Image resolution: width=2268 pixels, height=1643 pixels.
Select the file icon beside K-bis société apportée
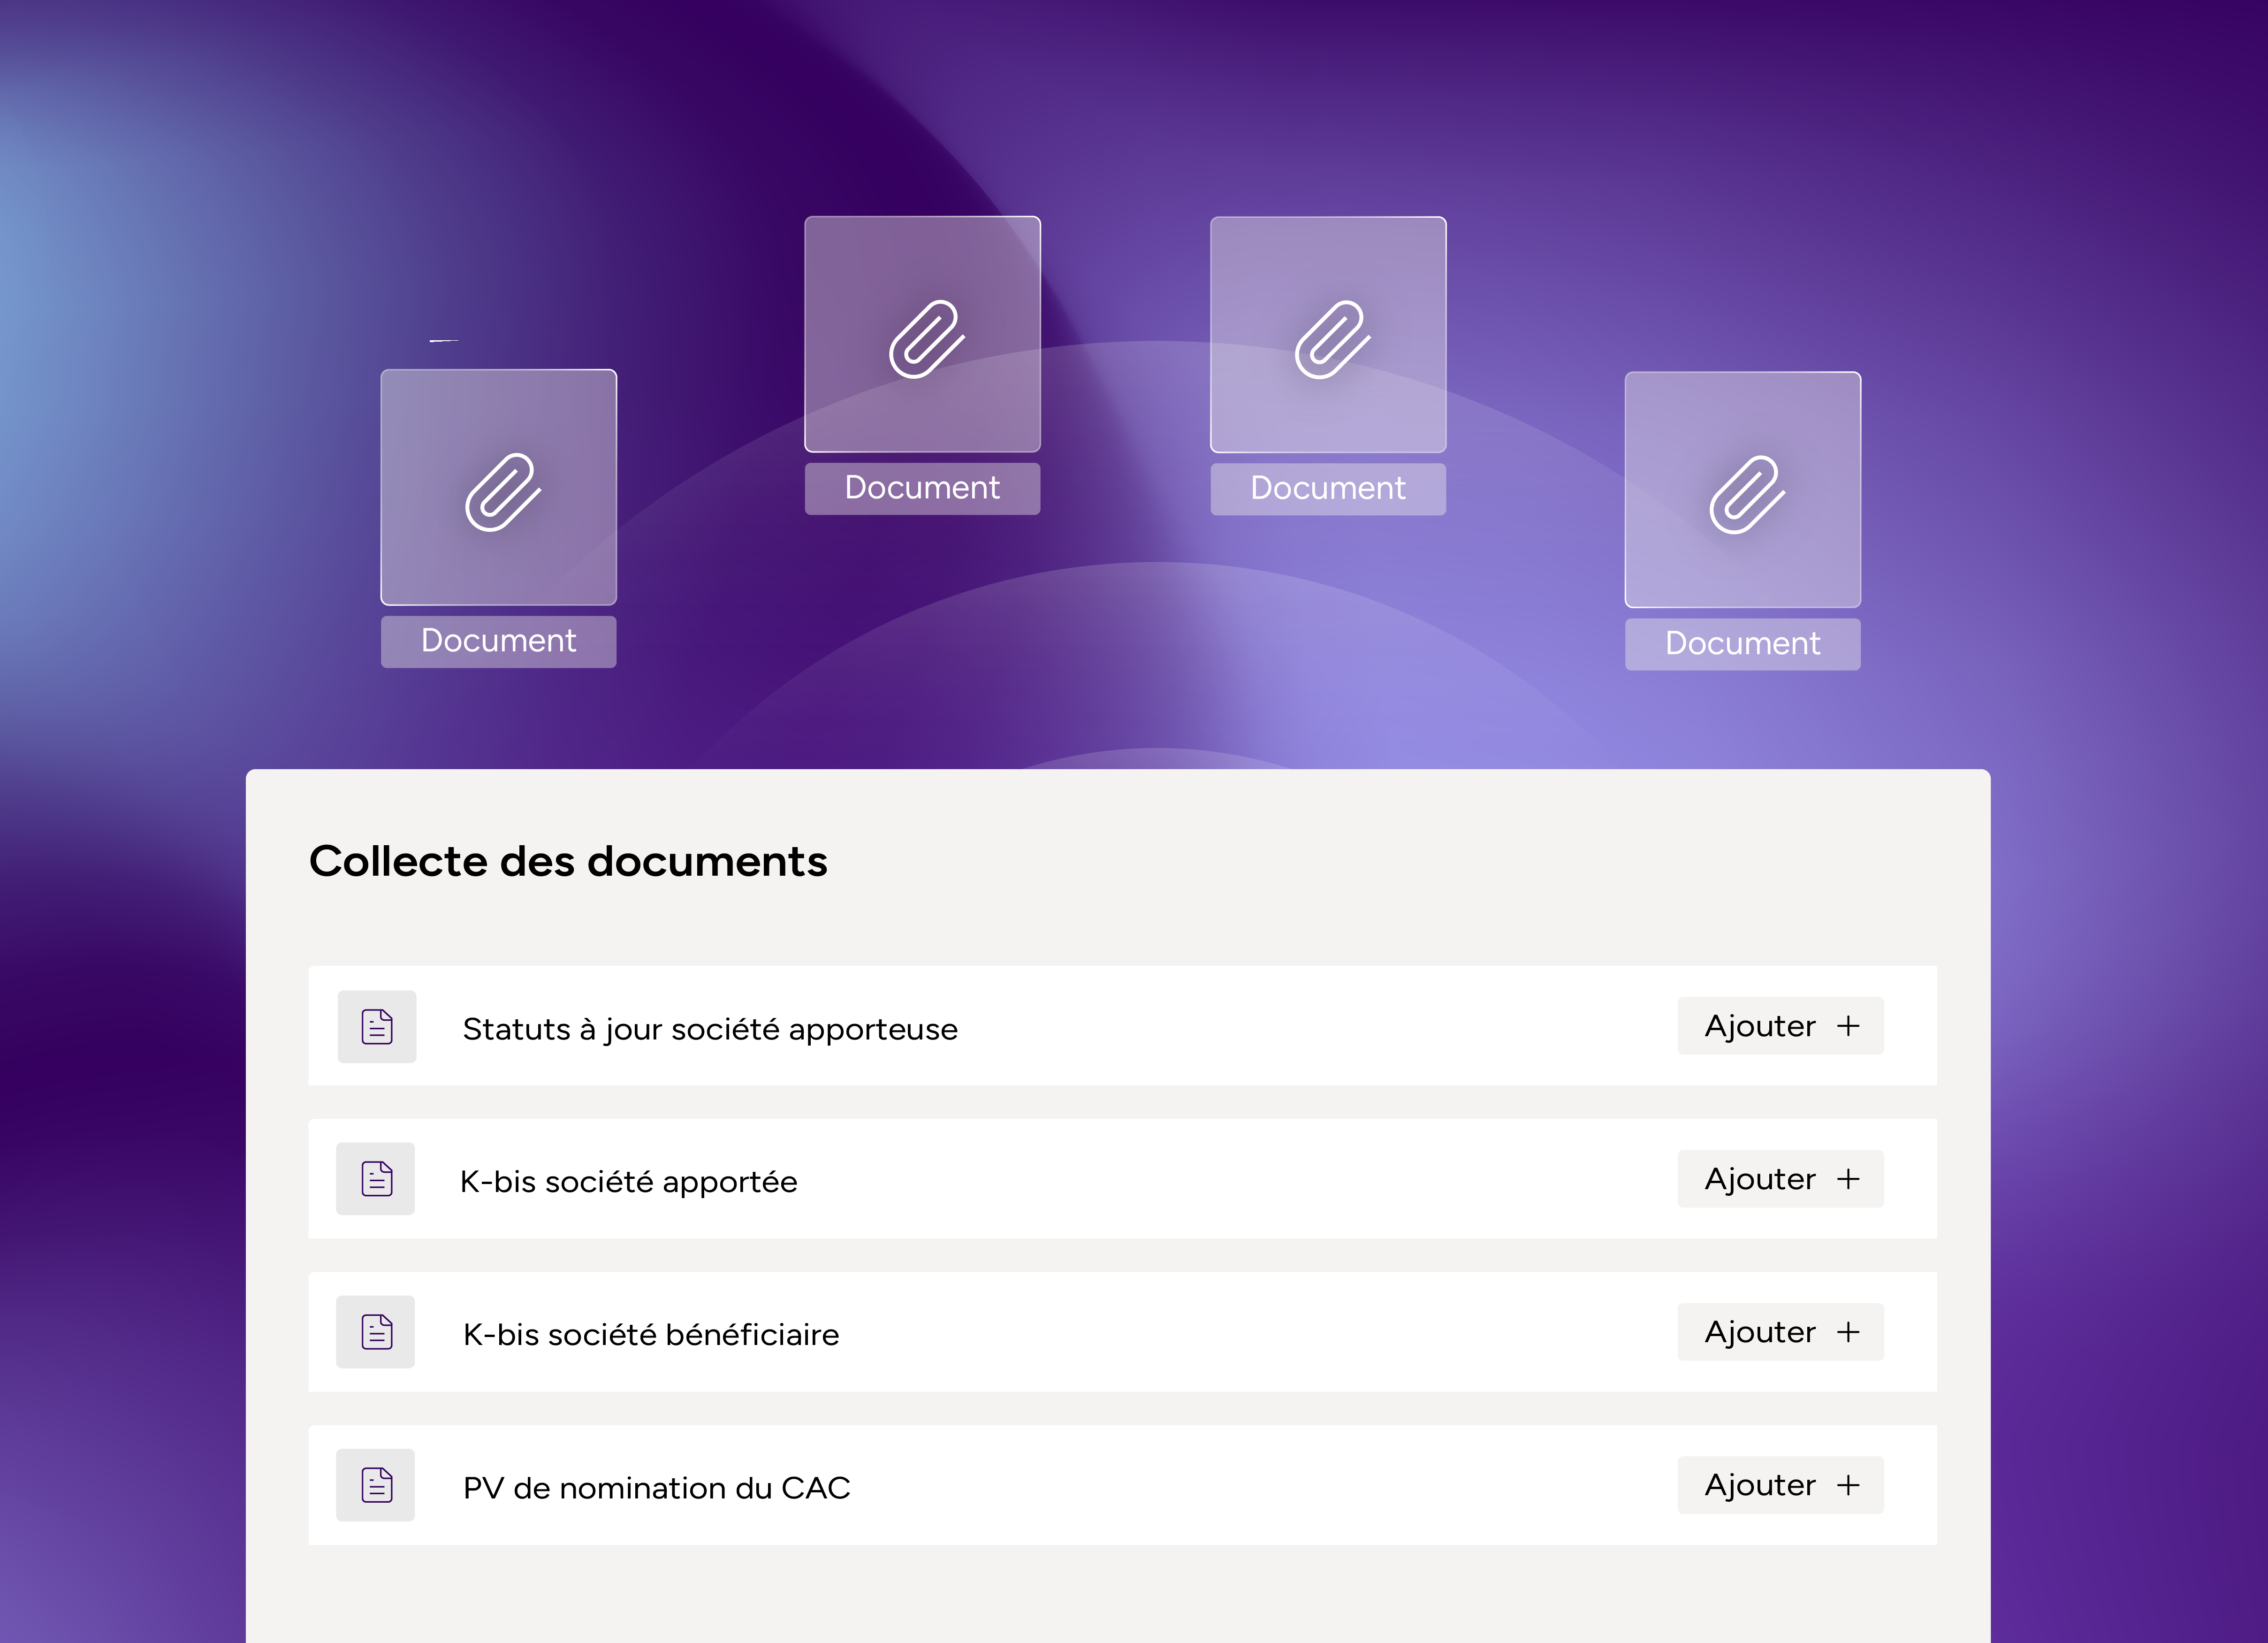[375, 1179]
